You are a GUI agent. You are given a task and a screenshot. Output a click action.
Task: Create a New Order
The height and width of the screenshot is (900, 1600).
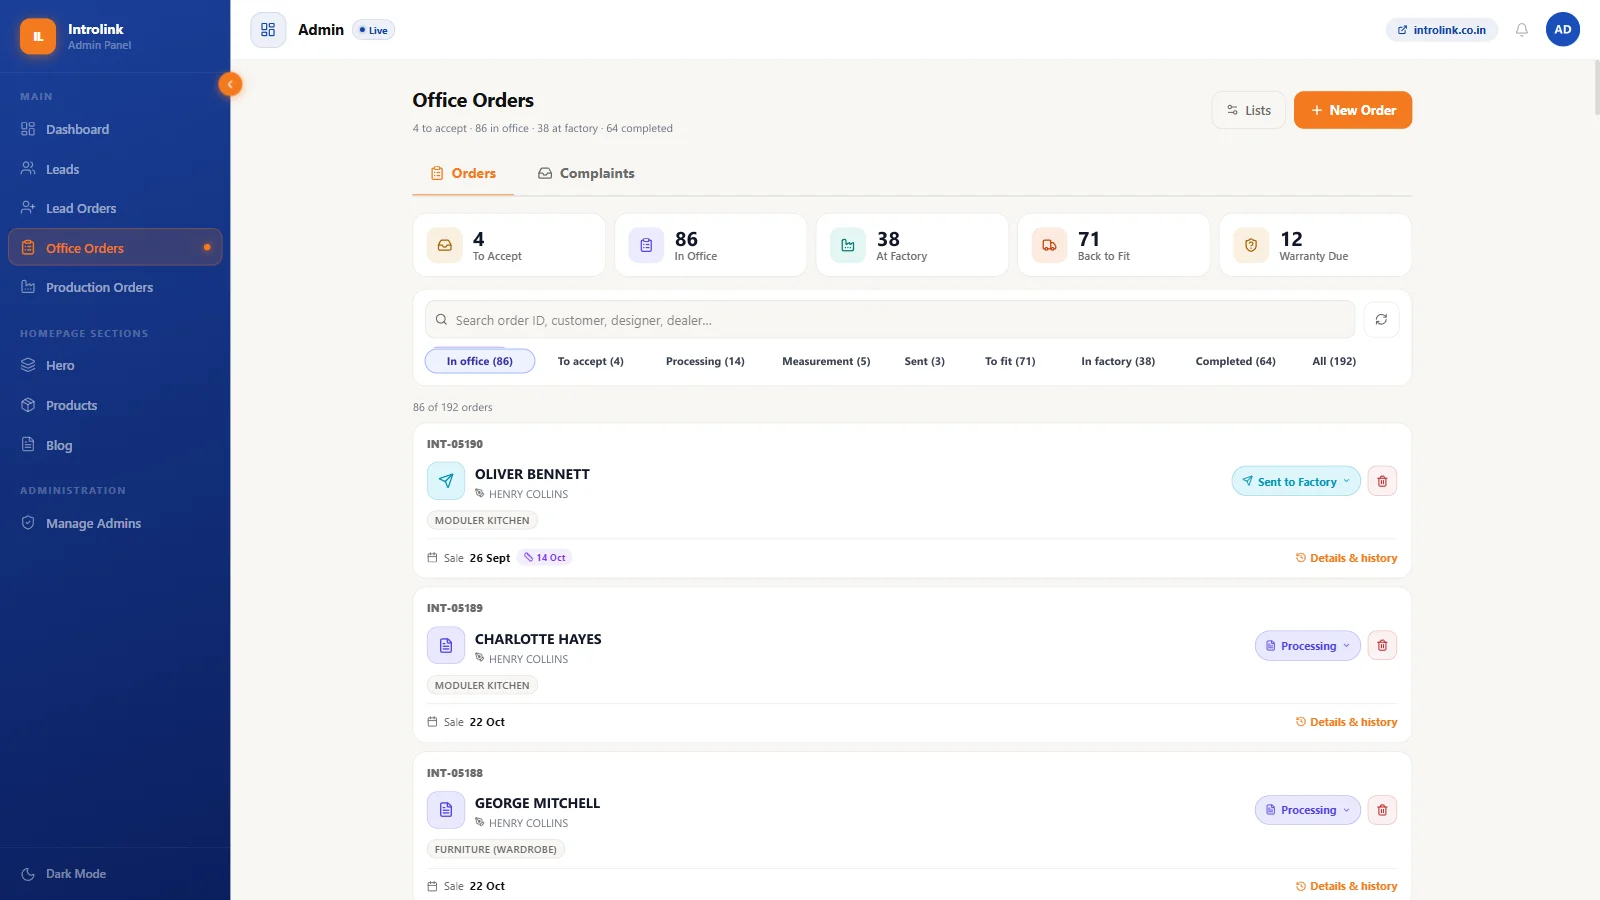click(x=1353, y=110)
